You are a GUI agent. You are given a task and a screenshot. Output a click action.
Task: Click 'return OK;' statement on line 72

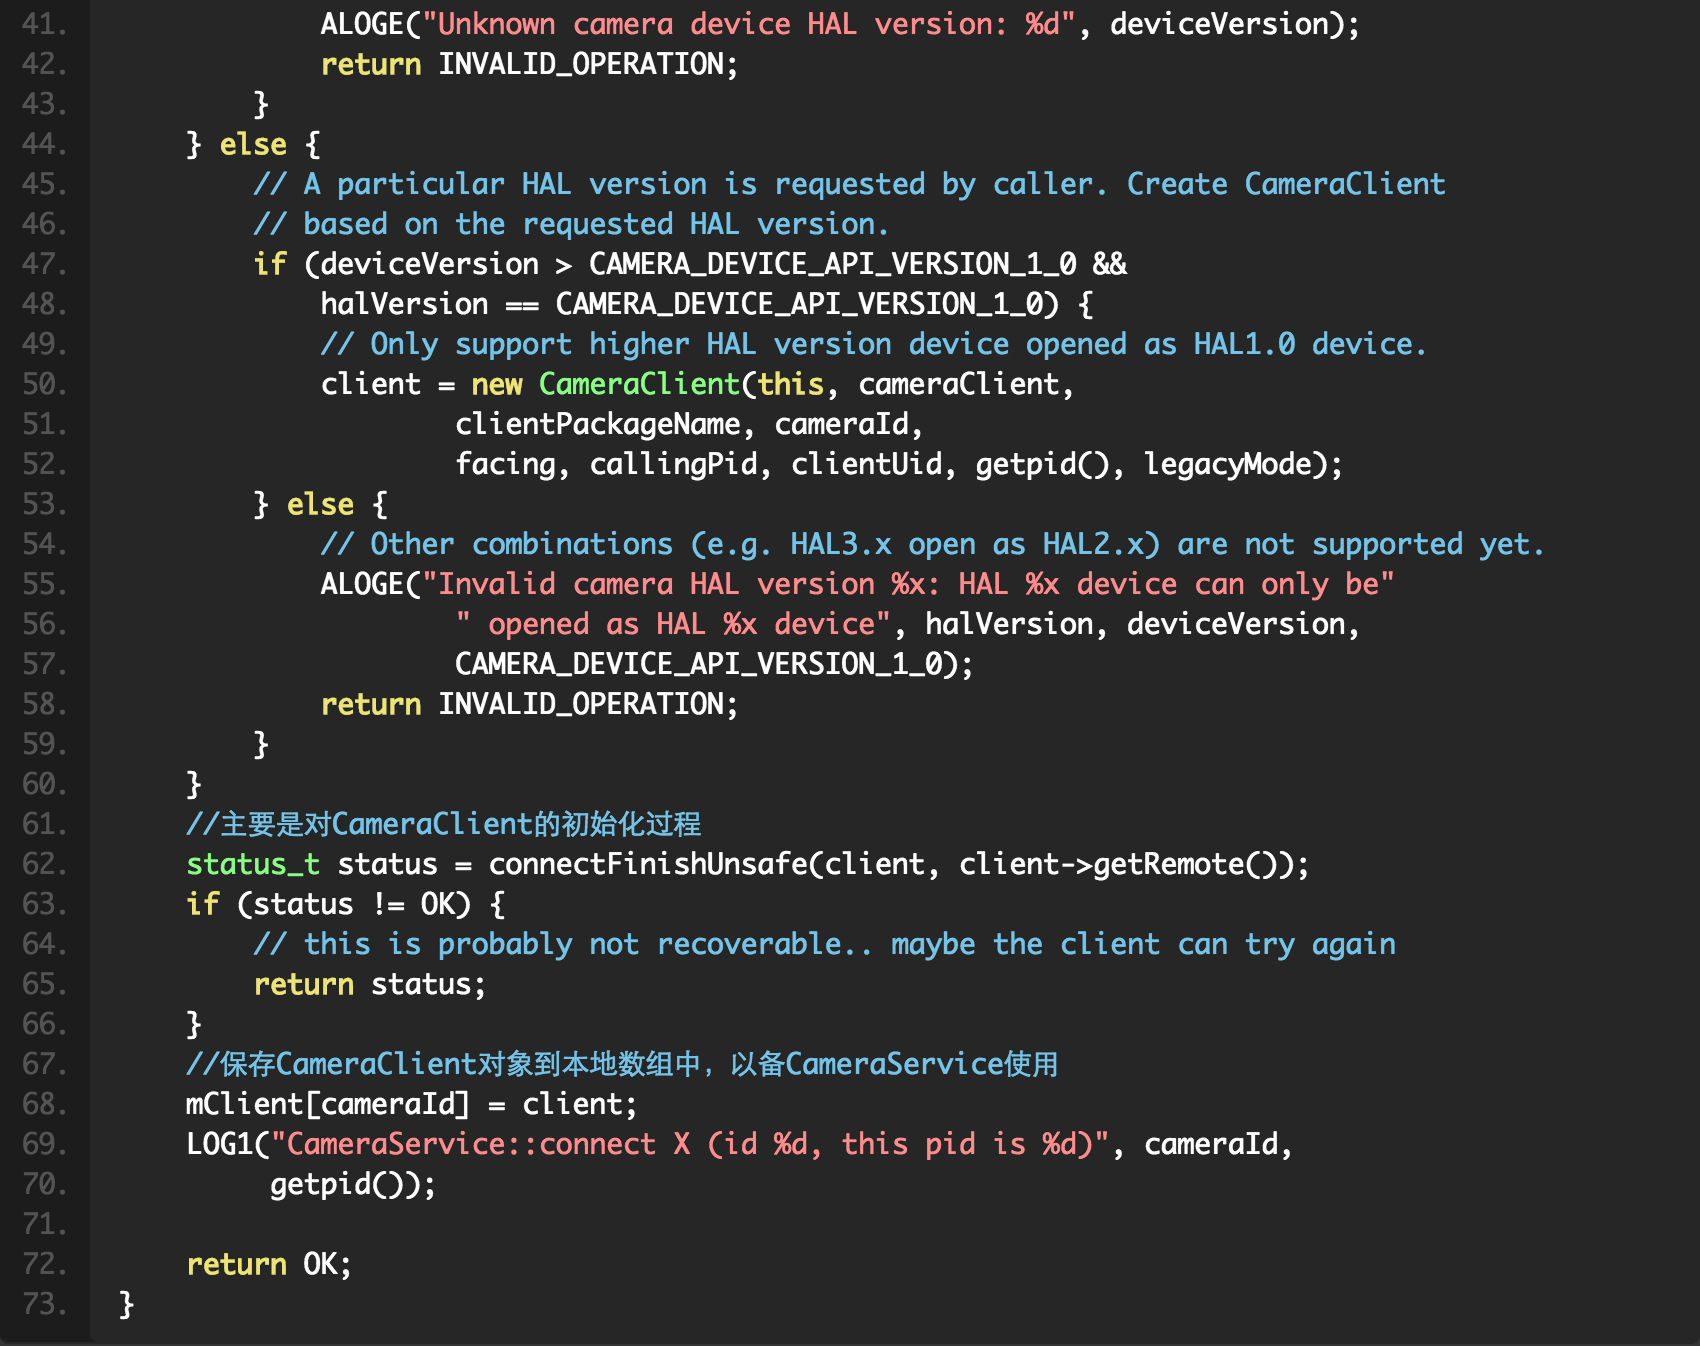(270, 1264)
